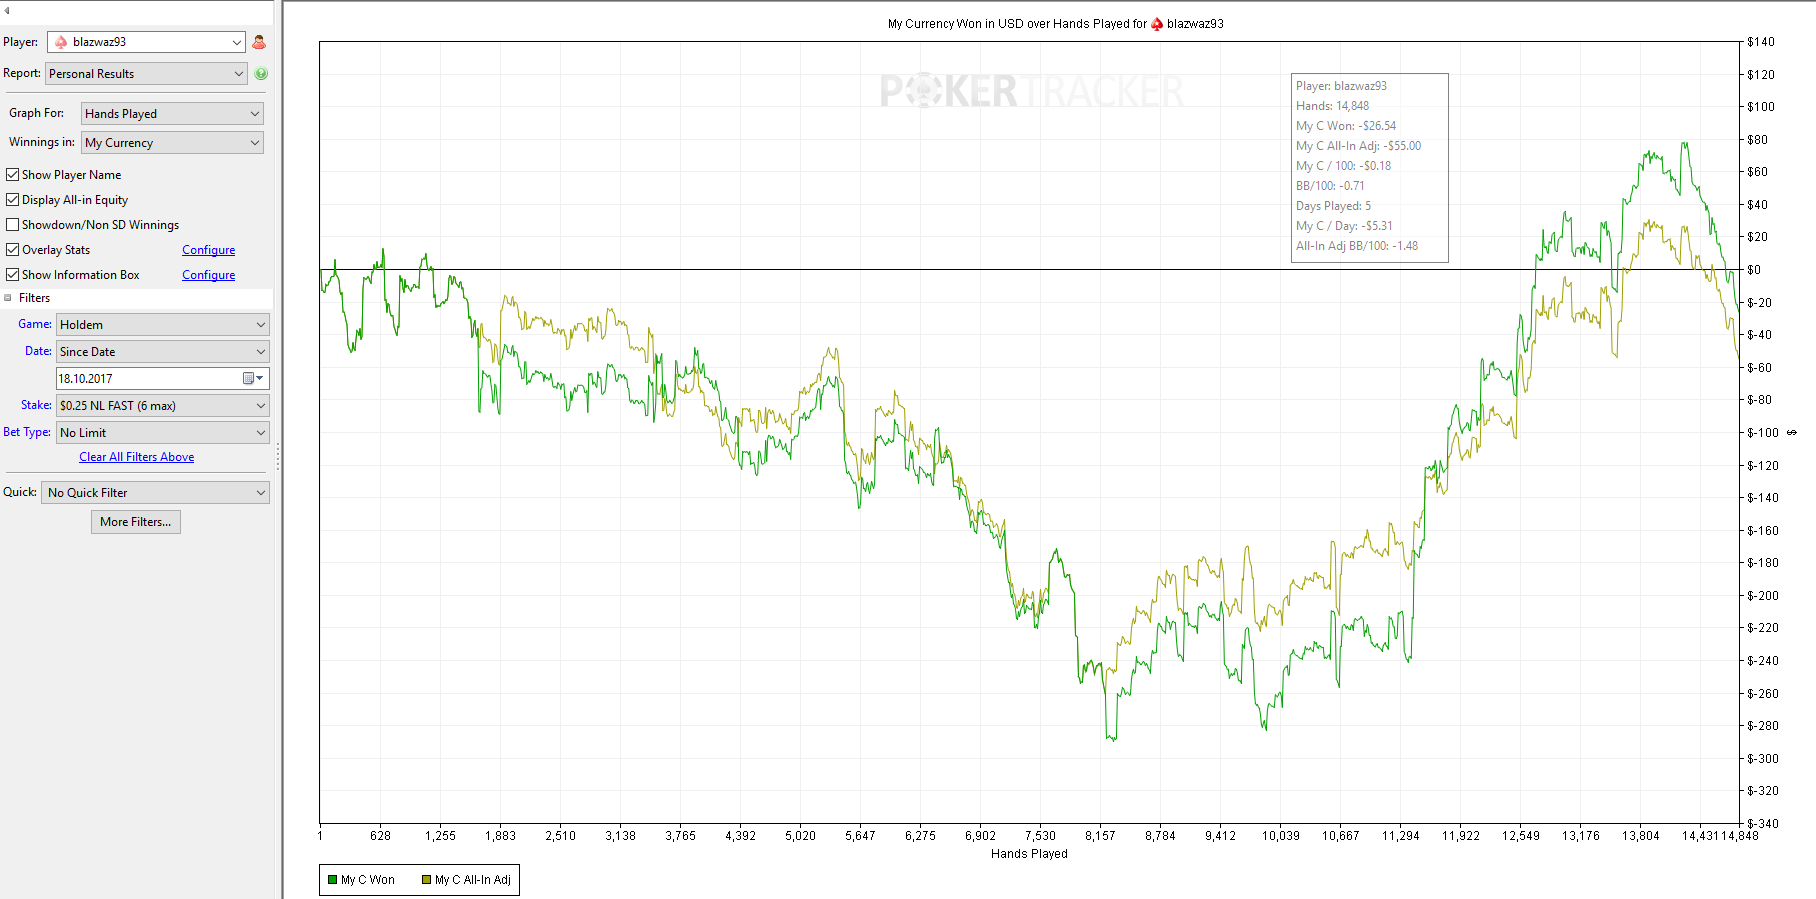The width and height of the screenshot is (1816, 899).
Task: Click the $-340 label on the right axis
Action: 1763,823
